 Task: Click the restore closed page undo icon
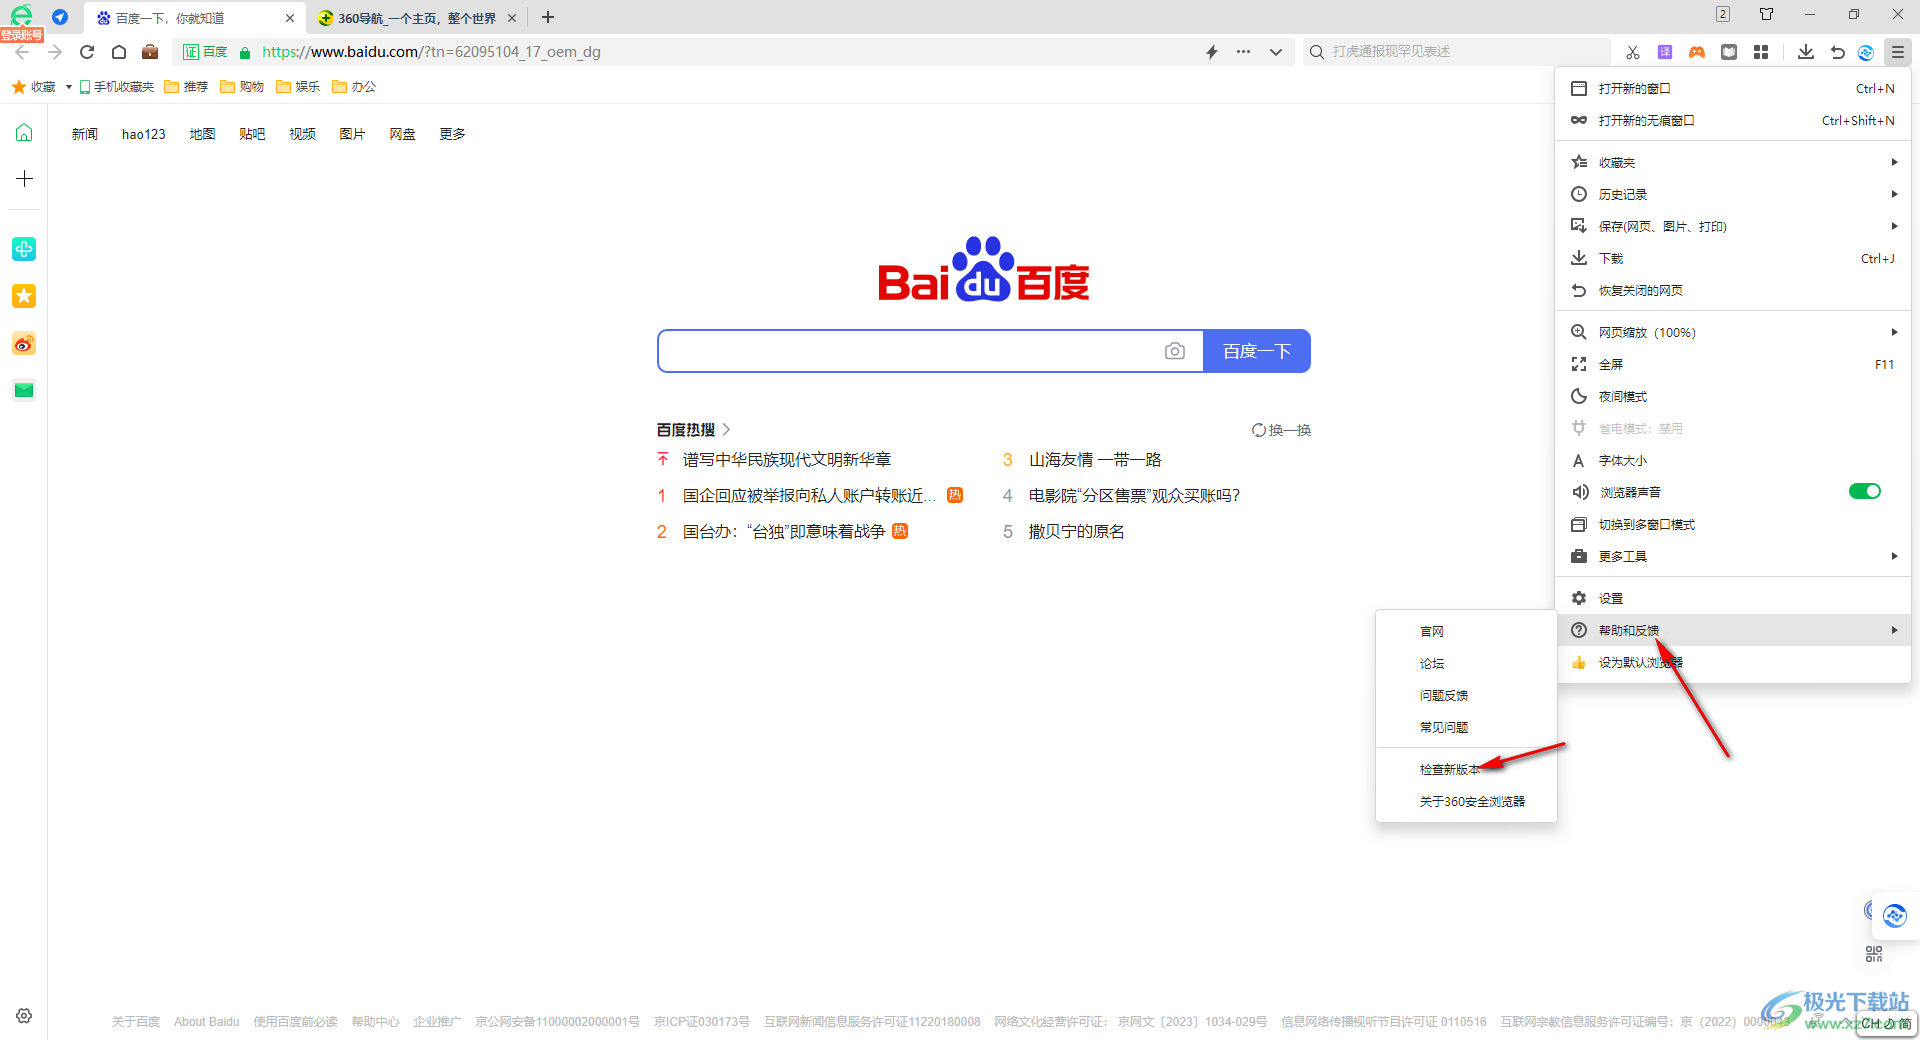[x=1837, y=52]
